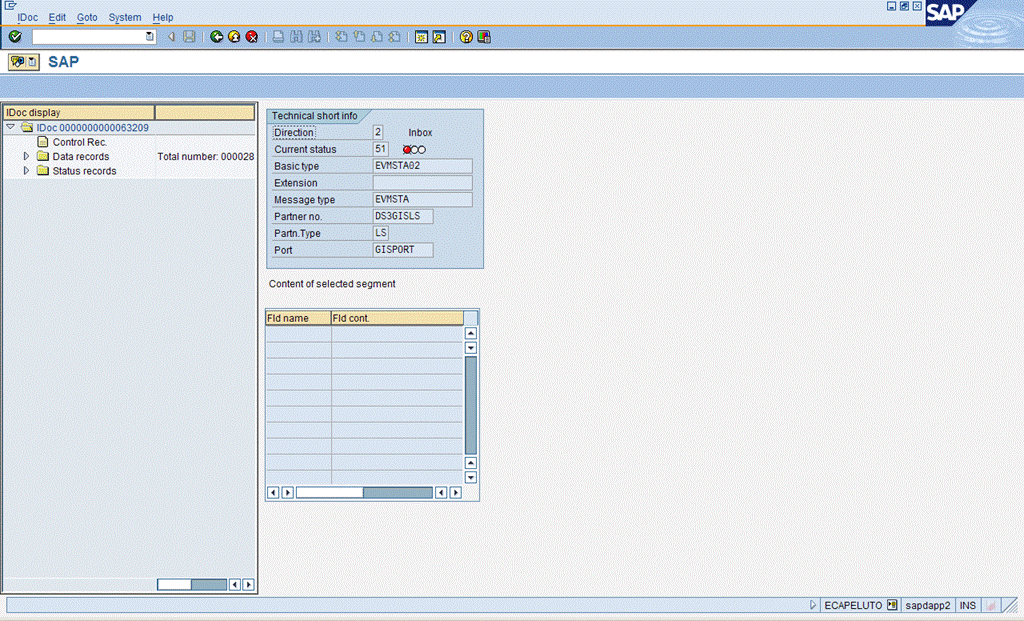Click the yellow Exit arrow icon
This screenshot has height=621, width=1024.
point(234,37)
